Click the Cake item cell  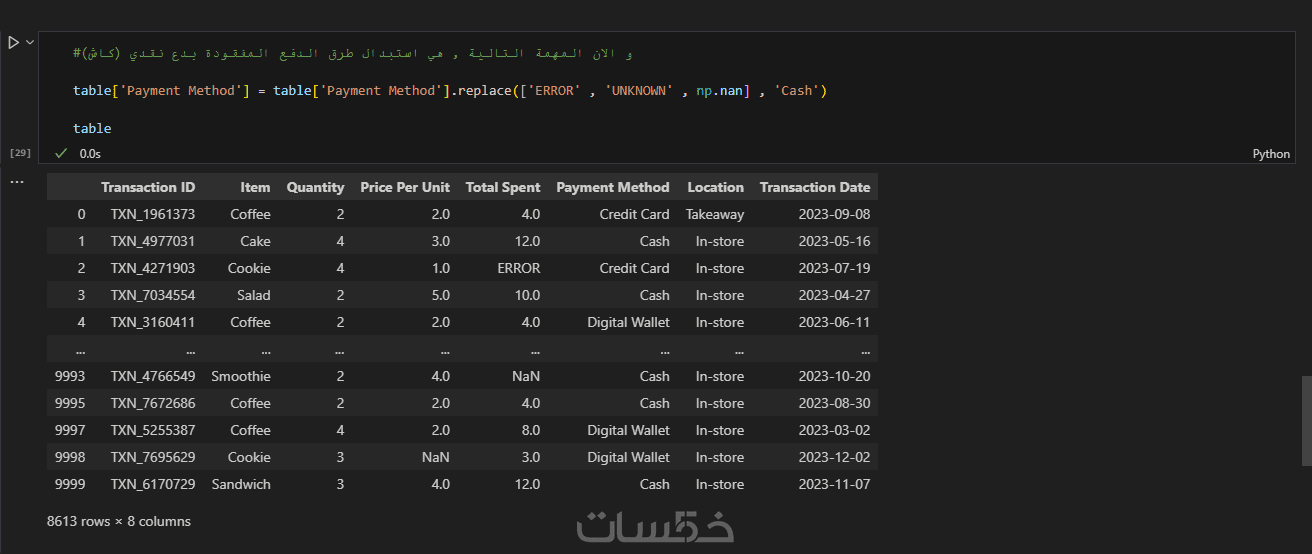tap(255, 241)
